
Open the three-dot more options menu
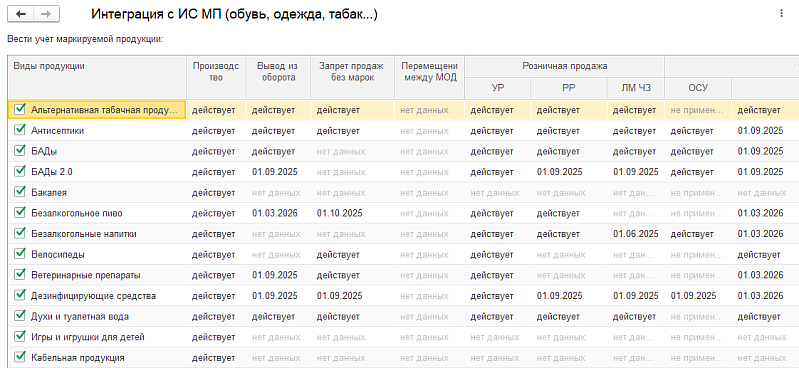[782, 14]
